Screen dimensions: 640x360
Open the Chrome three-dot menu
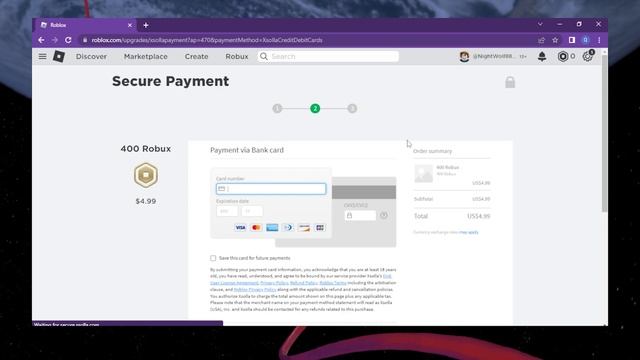(599, 40)
